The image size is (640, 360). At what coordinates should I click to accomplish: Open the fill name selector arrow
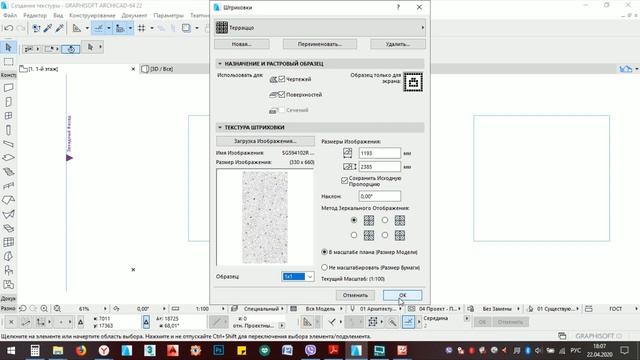click(x=422, y=28)
